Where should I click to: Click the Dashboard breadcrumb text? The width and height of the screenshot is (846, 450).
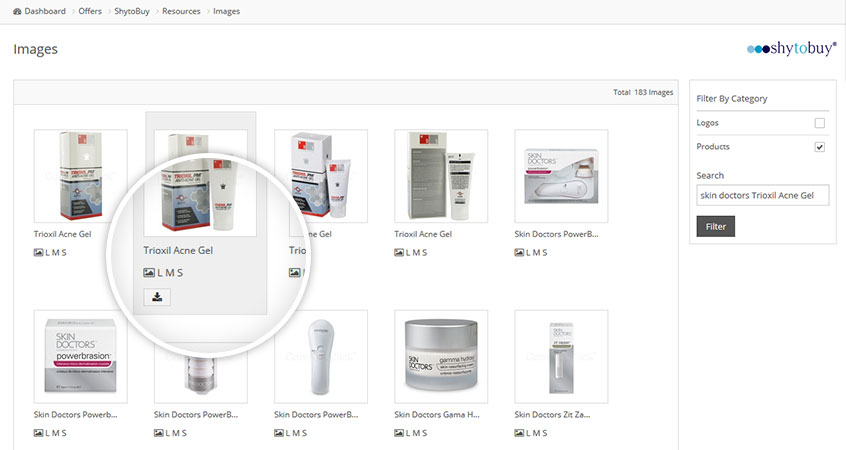[45, 11]
